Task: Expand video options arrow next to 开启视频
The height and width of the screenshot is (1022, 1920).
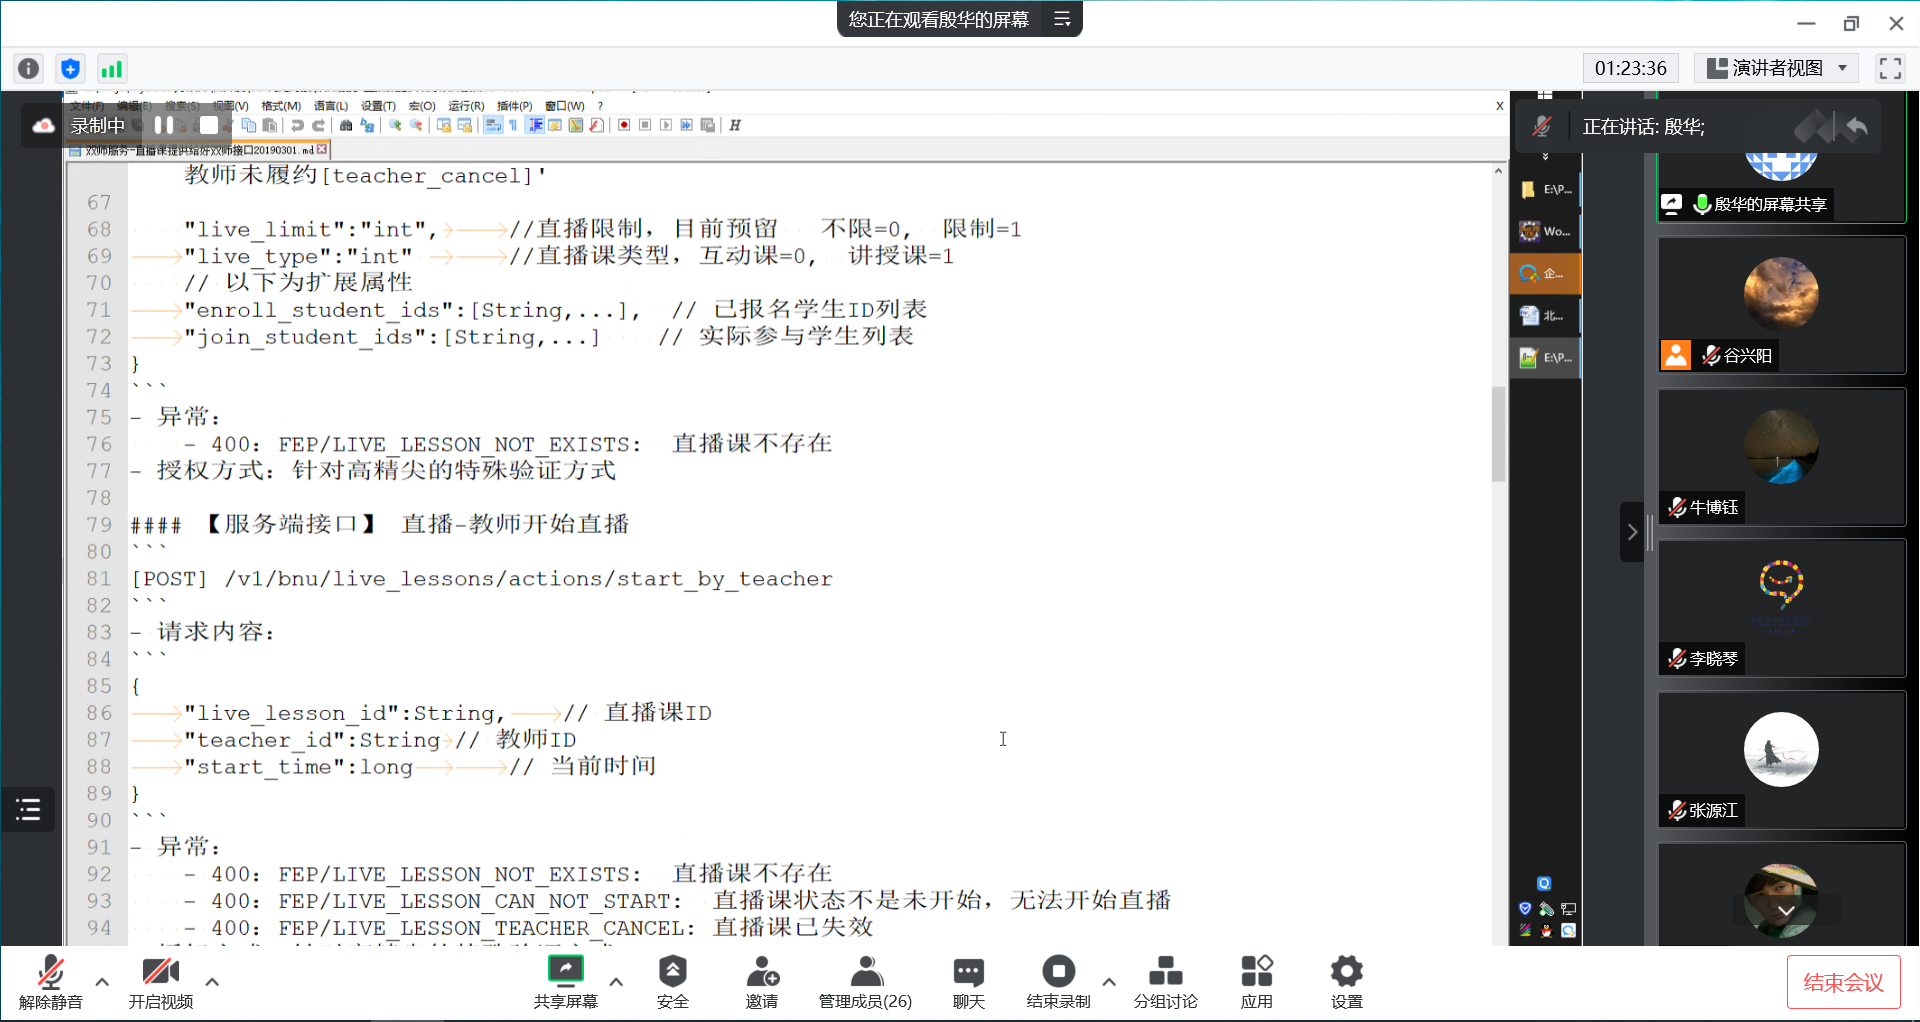Action: 212,982
